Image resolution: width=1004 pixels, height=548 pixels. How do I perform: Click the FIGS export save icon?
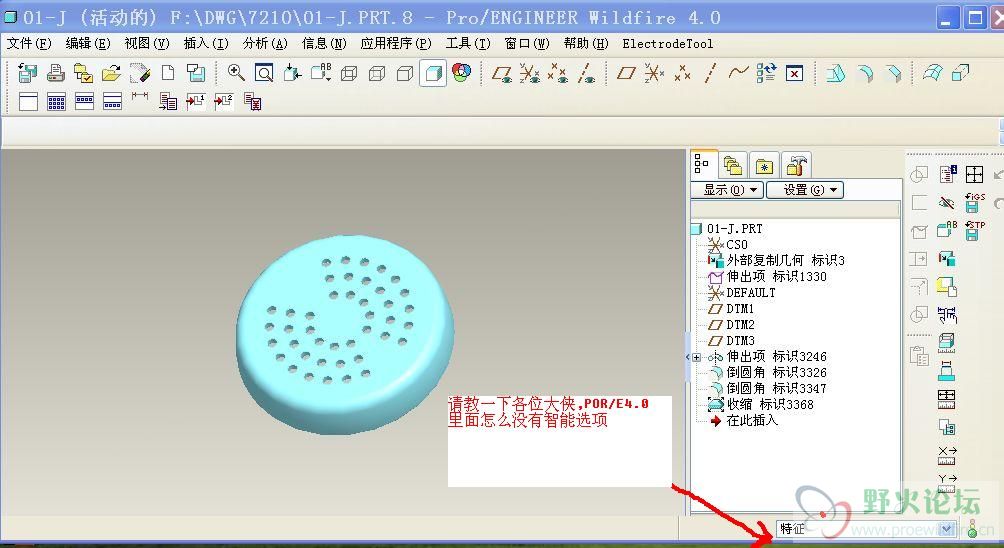(x=974, y=202)
